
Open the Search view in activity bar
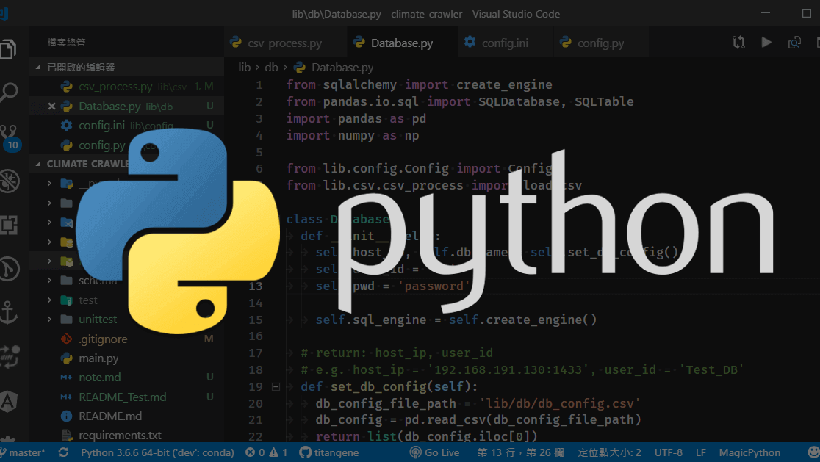(x=8, y=92)
